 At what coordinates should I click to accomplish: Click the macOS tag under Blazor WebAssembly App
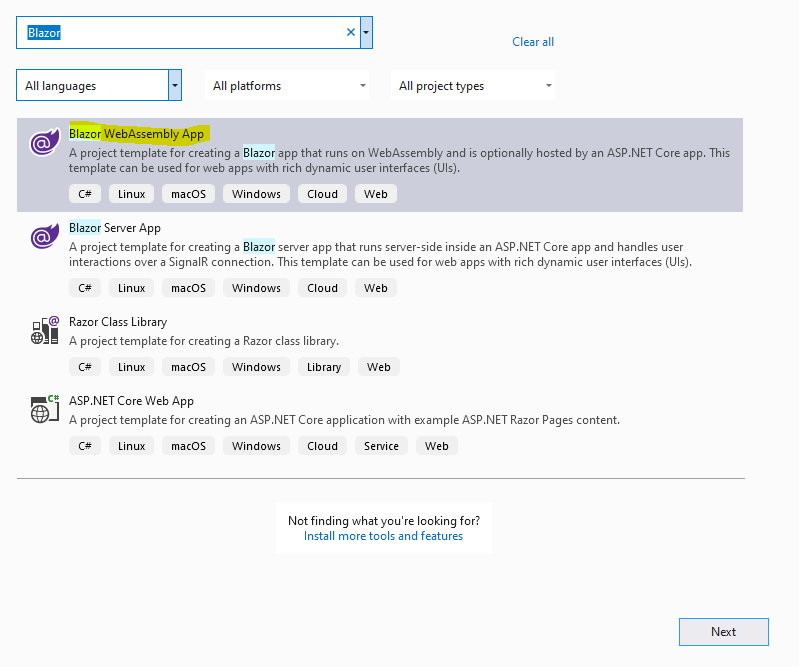pos(189,194)
